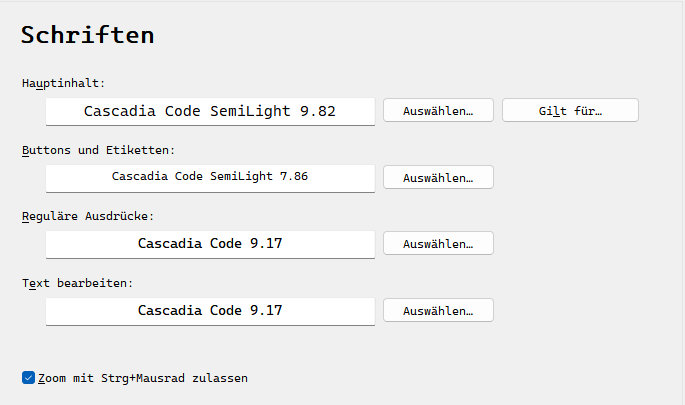Click the Schriften heading

click(x=88, y=35)
